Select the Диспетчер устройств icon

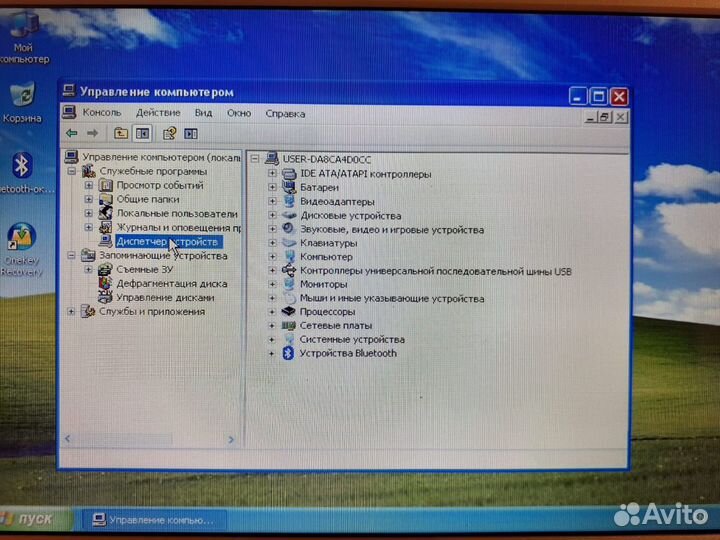point(106,241)
